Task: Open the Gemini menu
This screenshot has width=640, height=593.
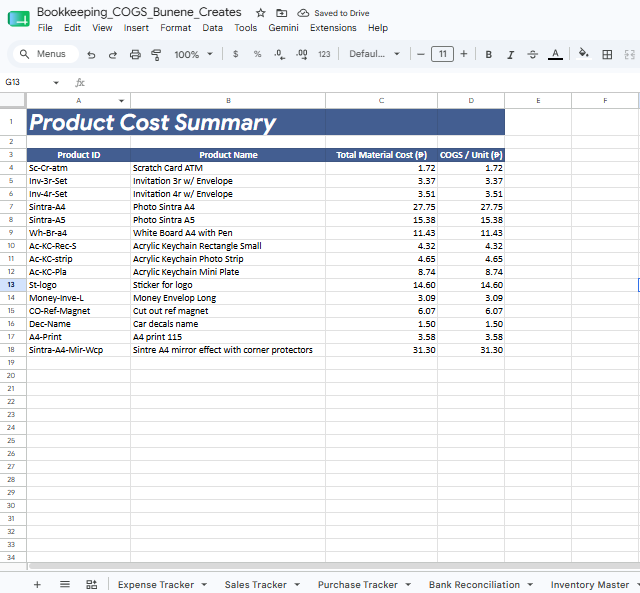Action: click(x=283, y=28)
